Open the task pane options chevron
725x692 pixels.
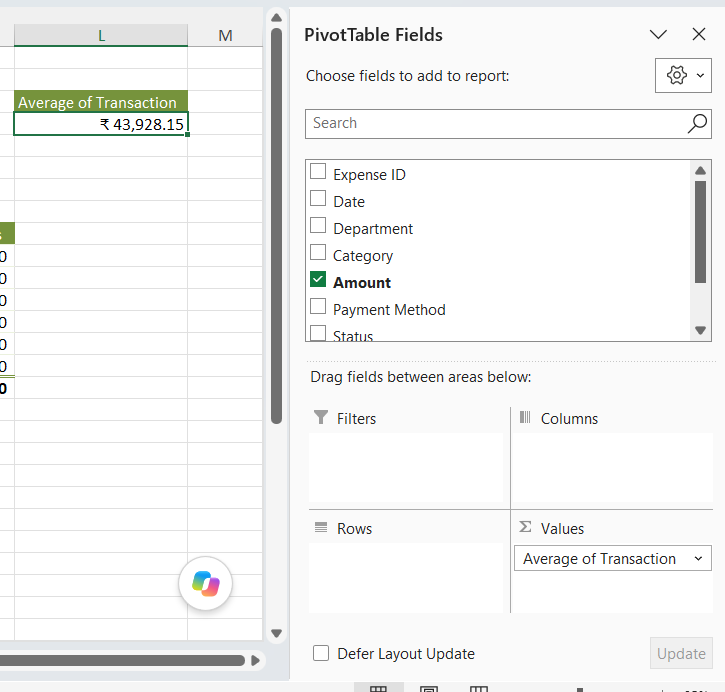tap(658, 34)
